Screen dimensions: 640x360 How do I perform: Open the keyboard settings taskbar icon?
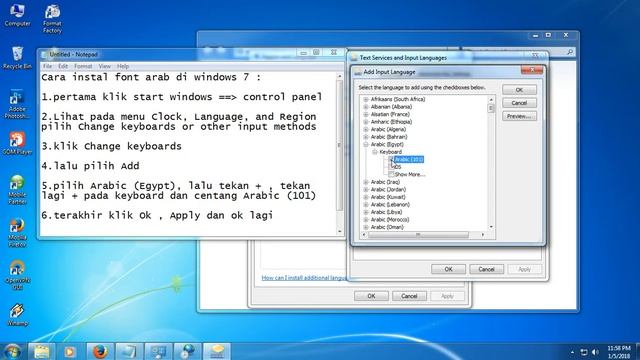217,351
